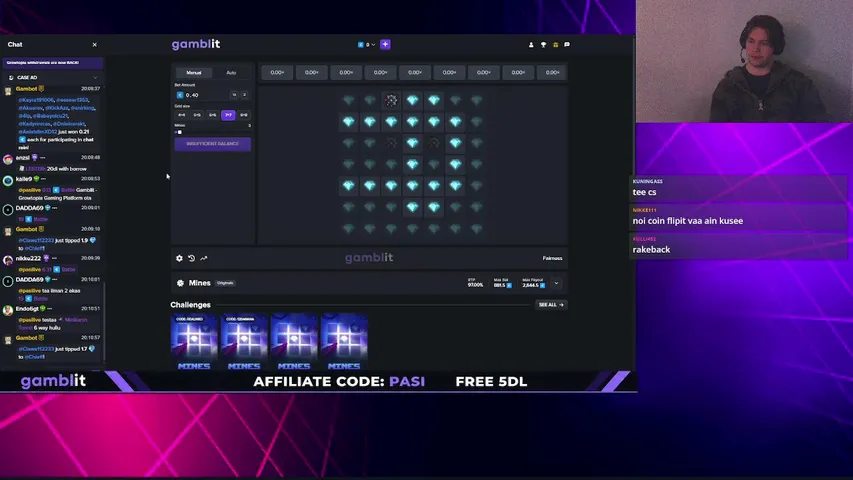Click the INSUFFICIENT BALANCE button

(x=213, y=144)
